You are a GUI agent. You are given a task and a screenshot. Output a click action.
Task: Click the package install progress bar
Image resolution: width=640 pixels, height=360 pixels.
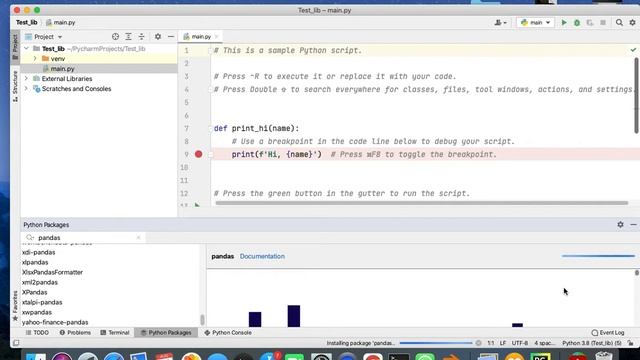click(x=598, y=256)
